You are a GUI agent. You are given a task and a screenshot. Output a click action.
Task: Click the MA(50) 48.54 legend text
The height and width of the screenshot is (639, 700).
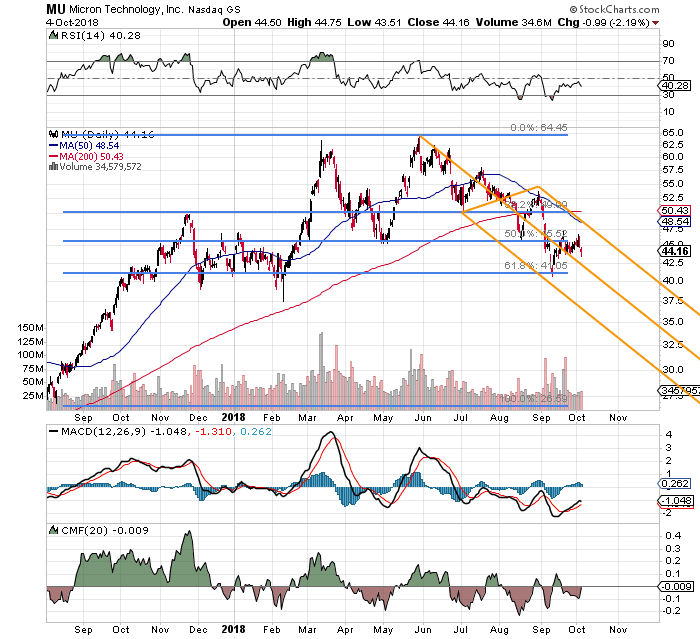click(90, 146)
